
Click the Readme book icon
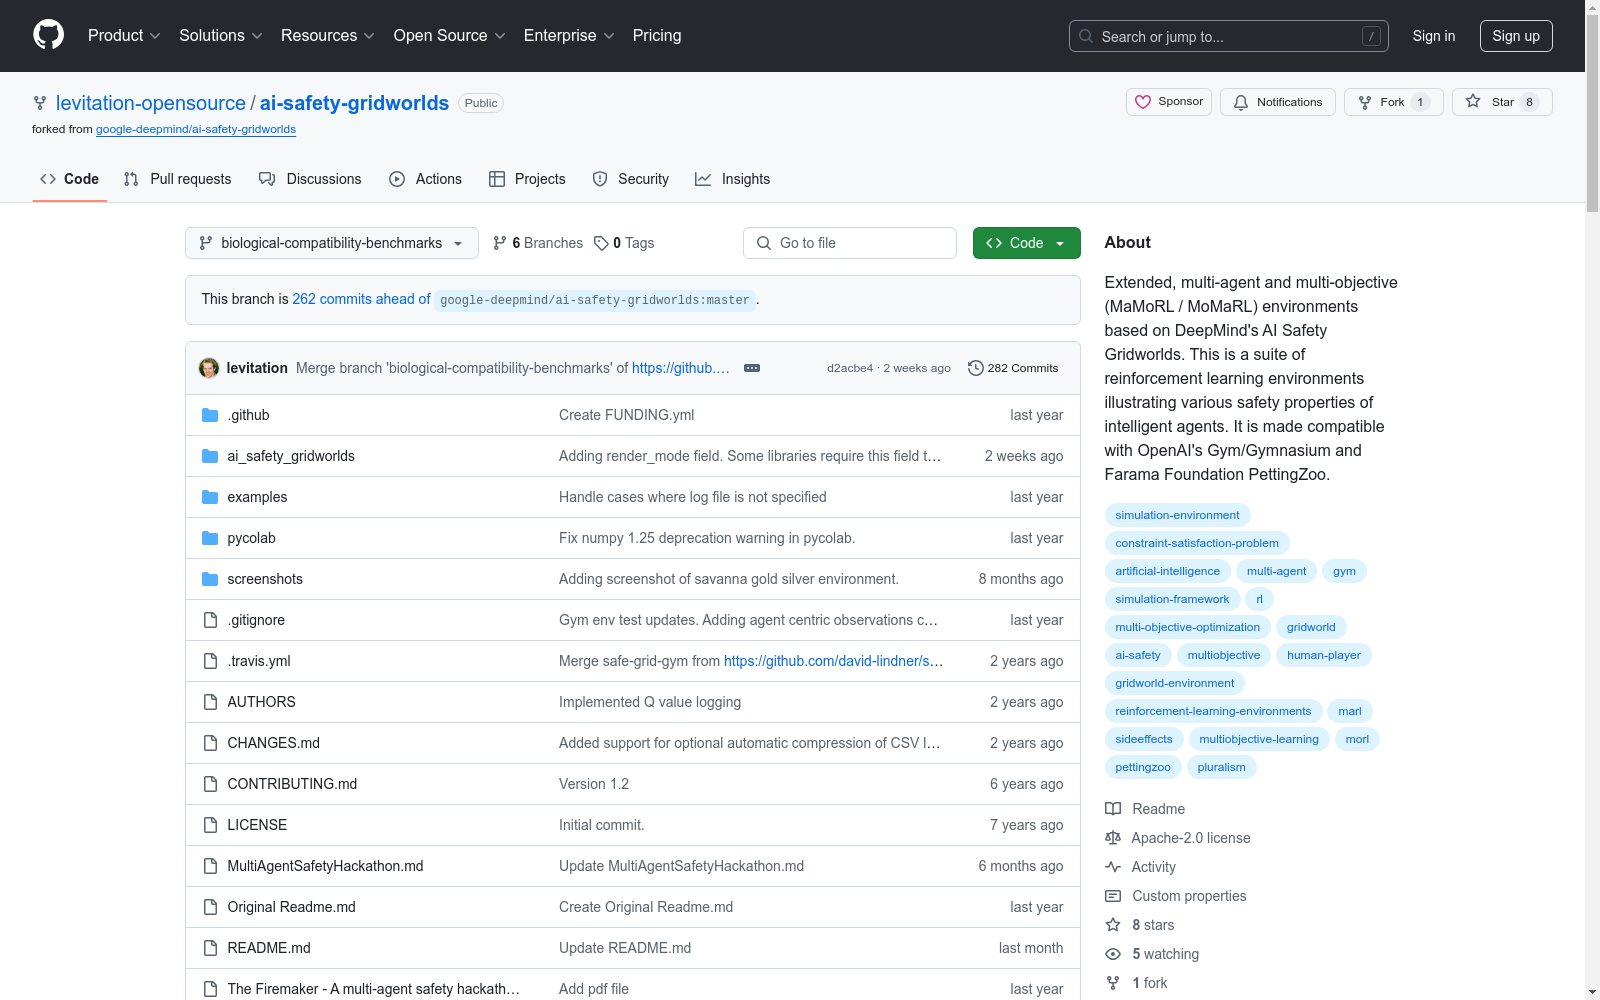[1113, 809]
